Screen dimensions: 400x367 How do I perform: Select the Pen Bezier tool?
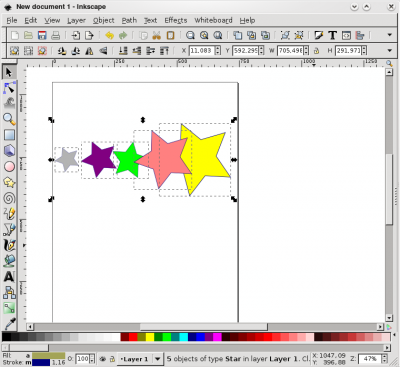click(x=9, y=229)
